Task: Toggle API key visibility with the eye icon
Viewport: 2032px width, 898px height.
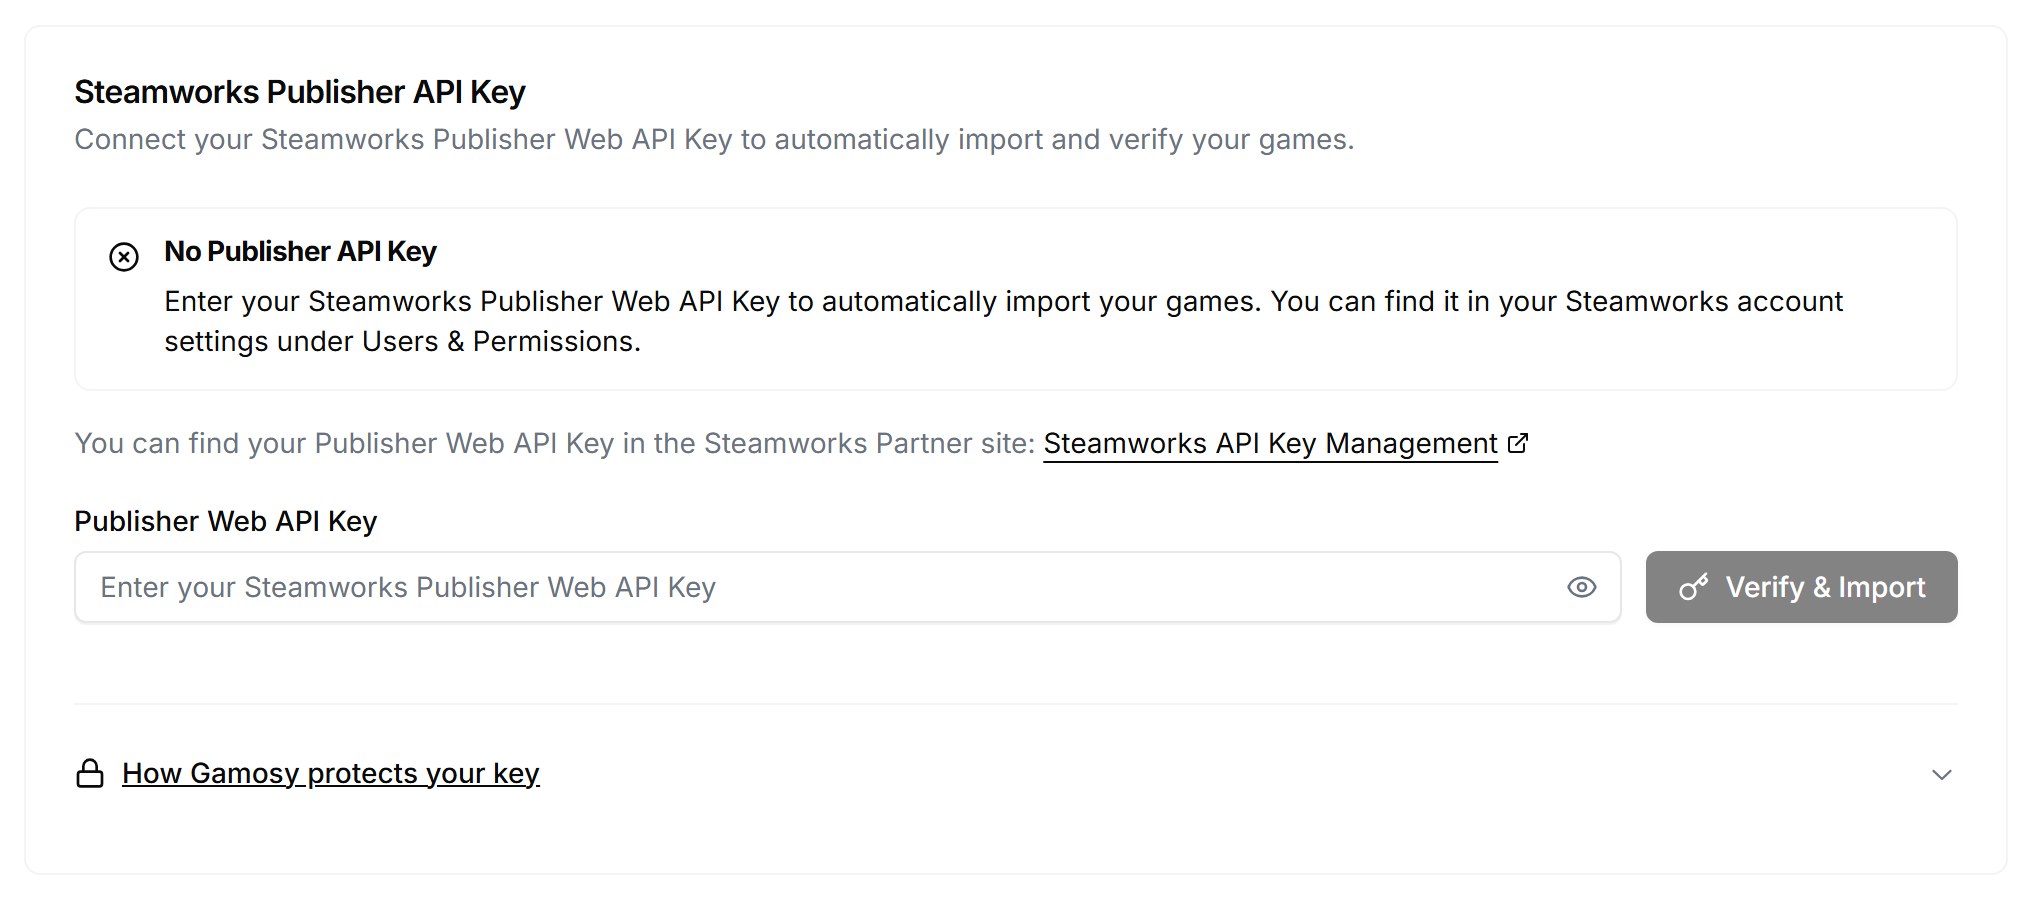Action: (x=1581, y=587)
